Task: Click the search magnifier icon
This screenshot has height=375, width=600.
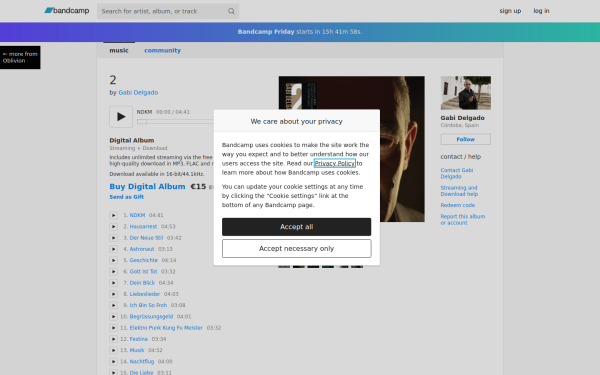Action: [231, 11]
